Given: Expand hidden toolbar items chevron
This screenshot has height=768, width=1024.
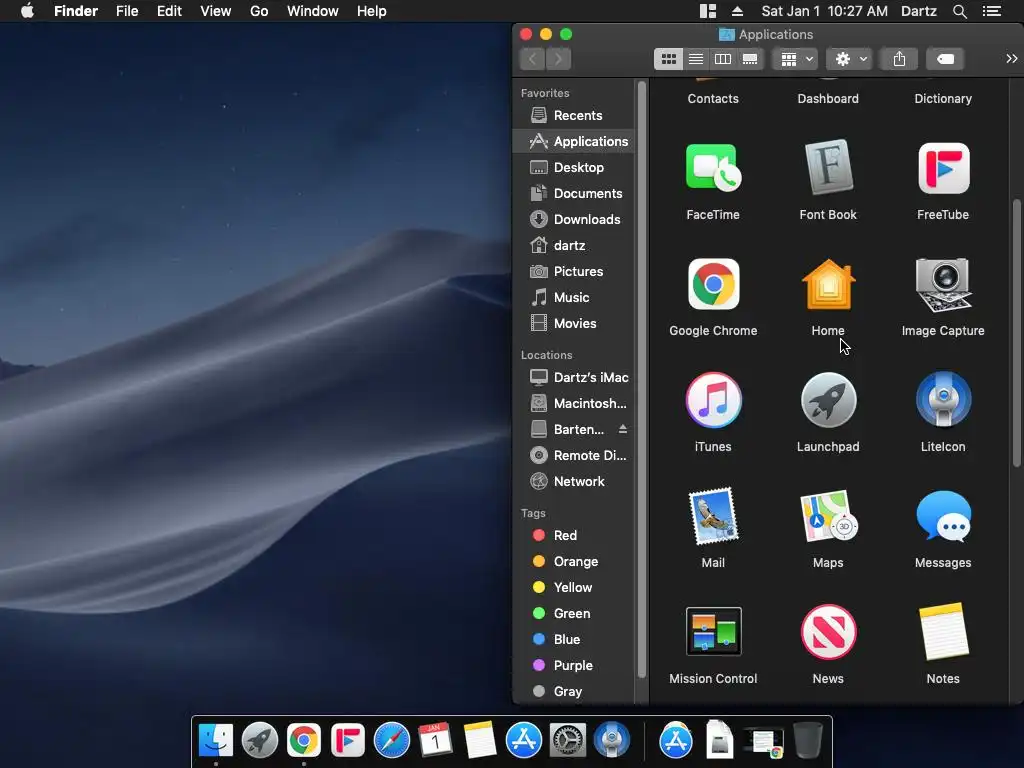Looking at the screenshot, I should pos(1012,59).
